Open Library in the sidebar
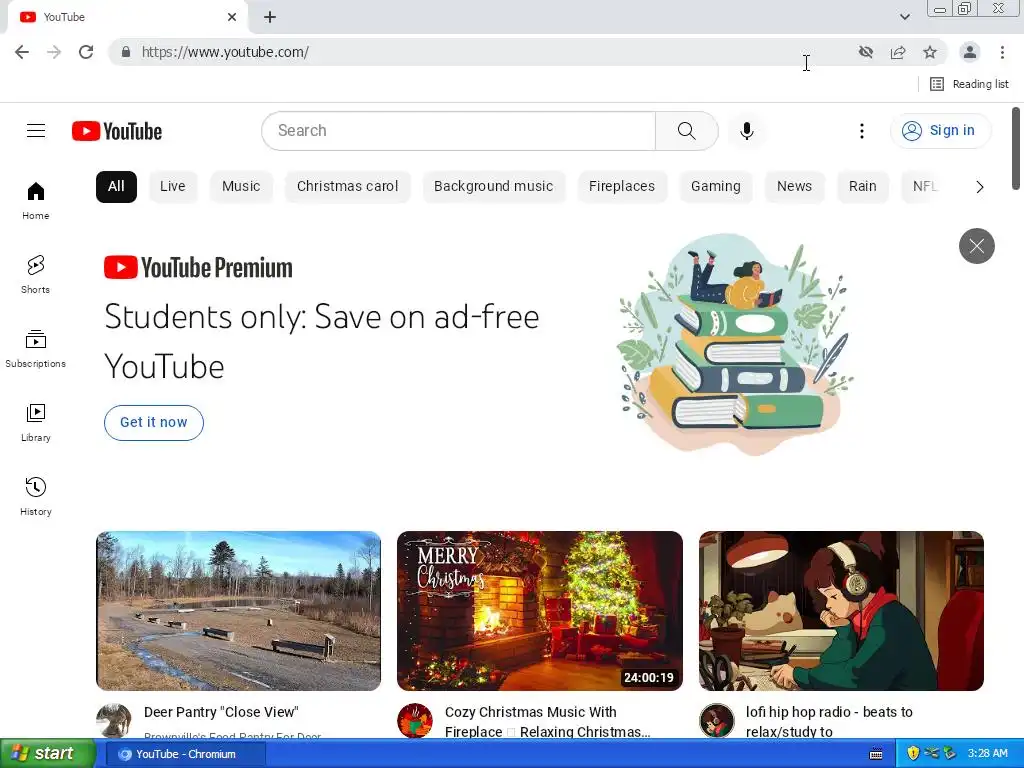Viewport: 1024px width, 768px height. (x=35, y=423)
